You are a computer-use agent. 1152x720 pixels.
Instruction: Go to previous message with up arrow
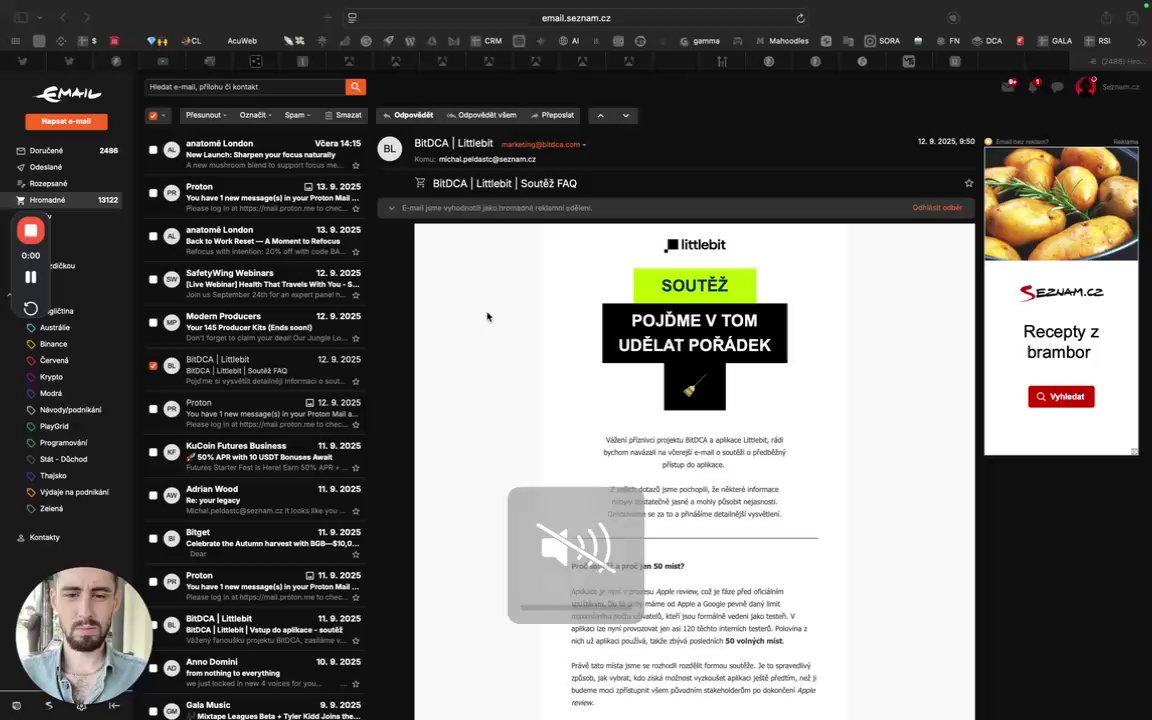point(600,115)
